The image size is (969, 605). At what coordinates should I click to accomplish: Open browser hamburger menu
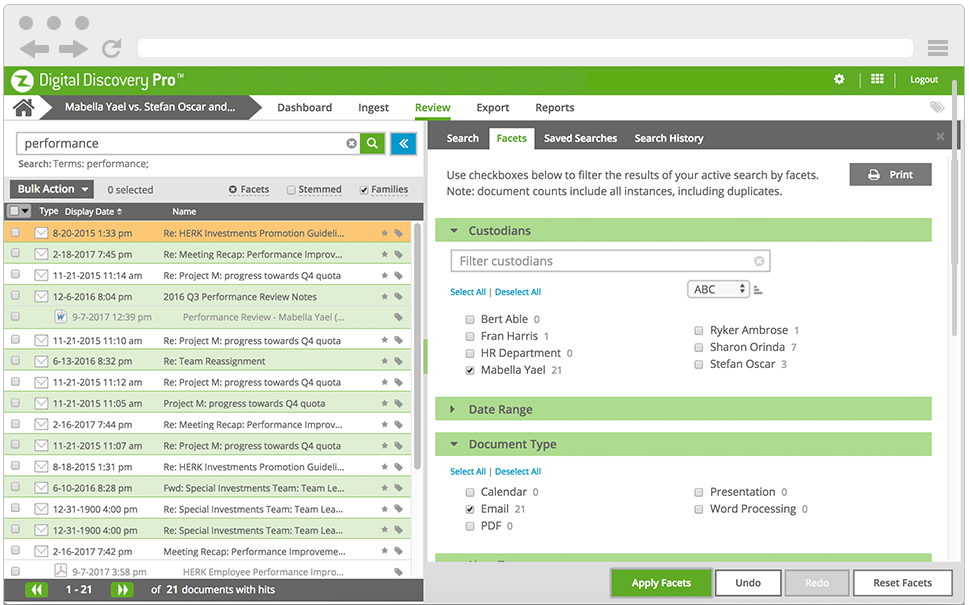(x=937, y=48)
